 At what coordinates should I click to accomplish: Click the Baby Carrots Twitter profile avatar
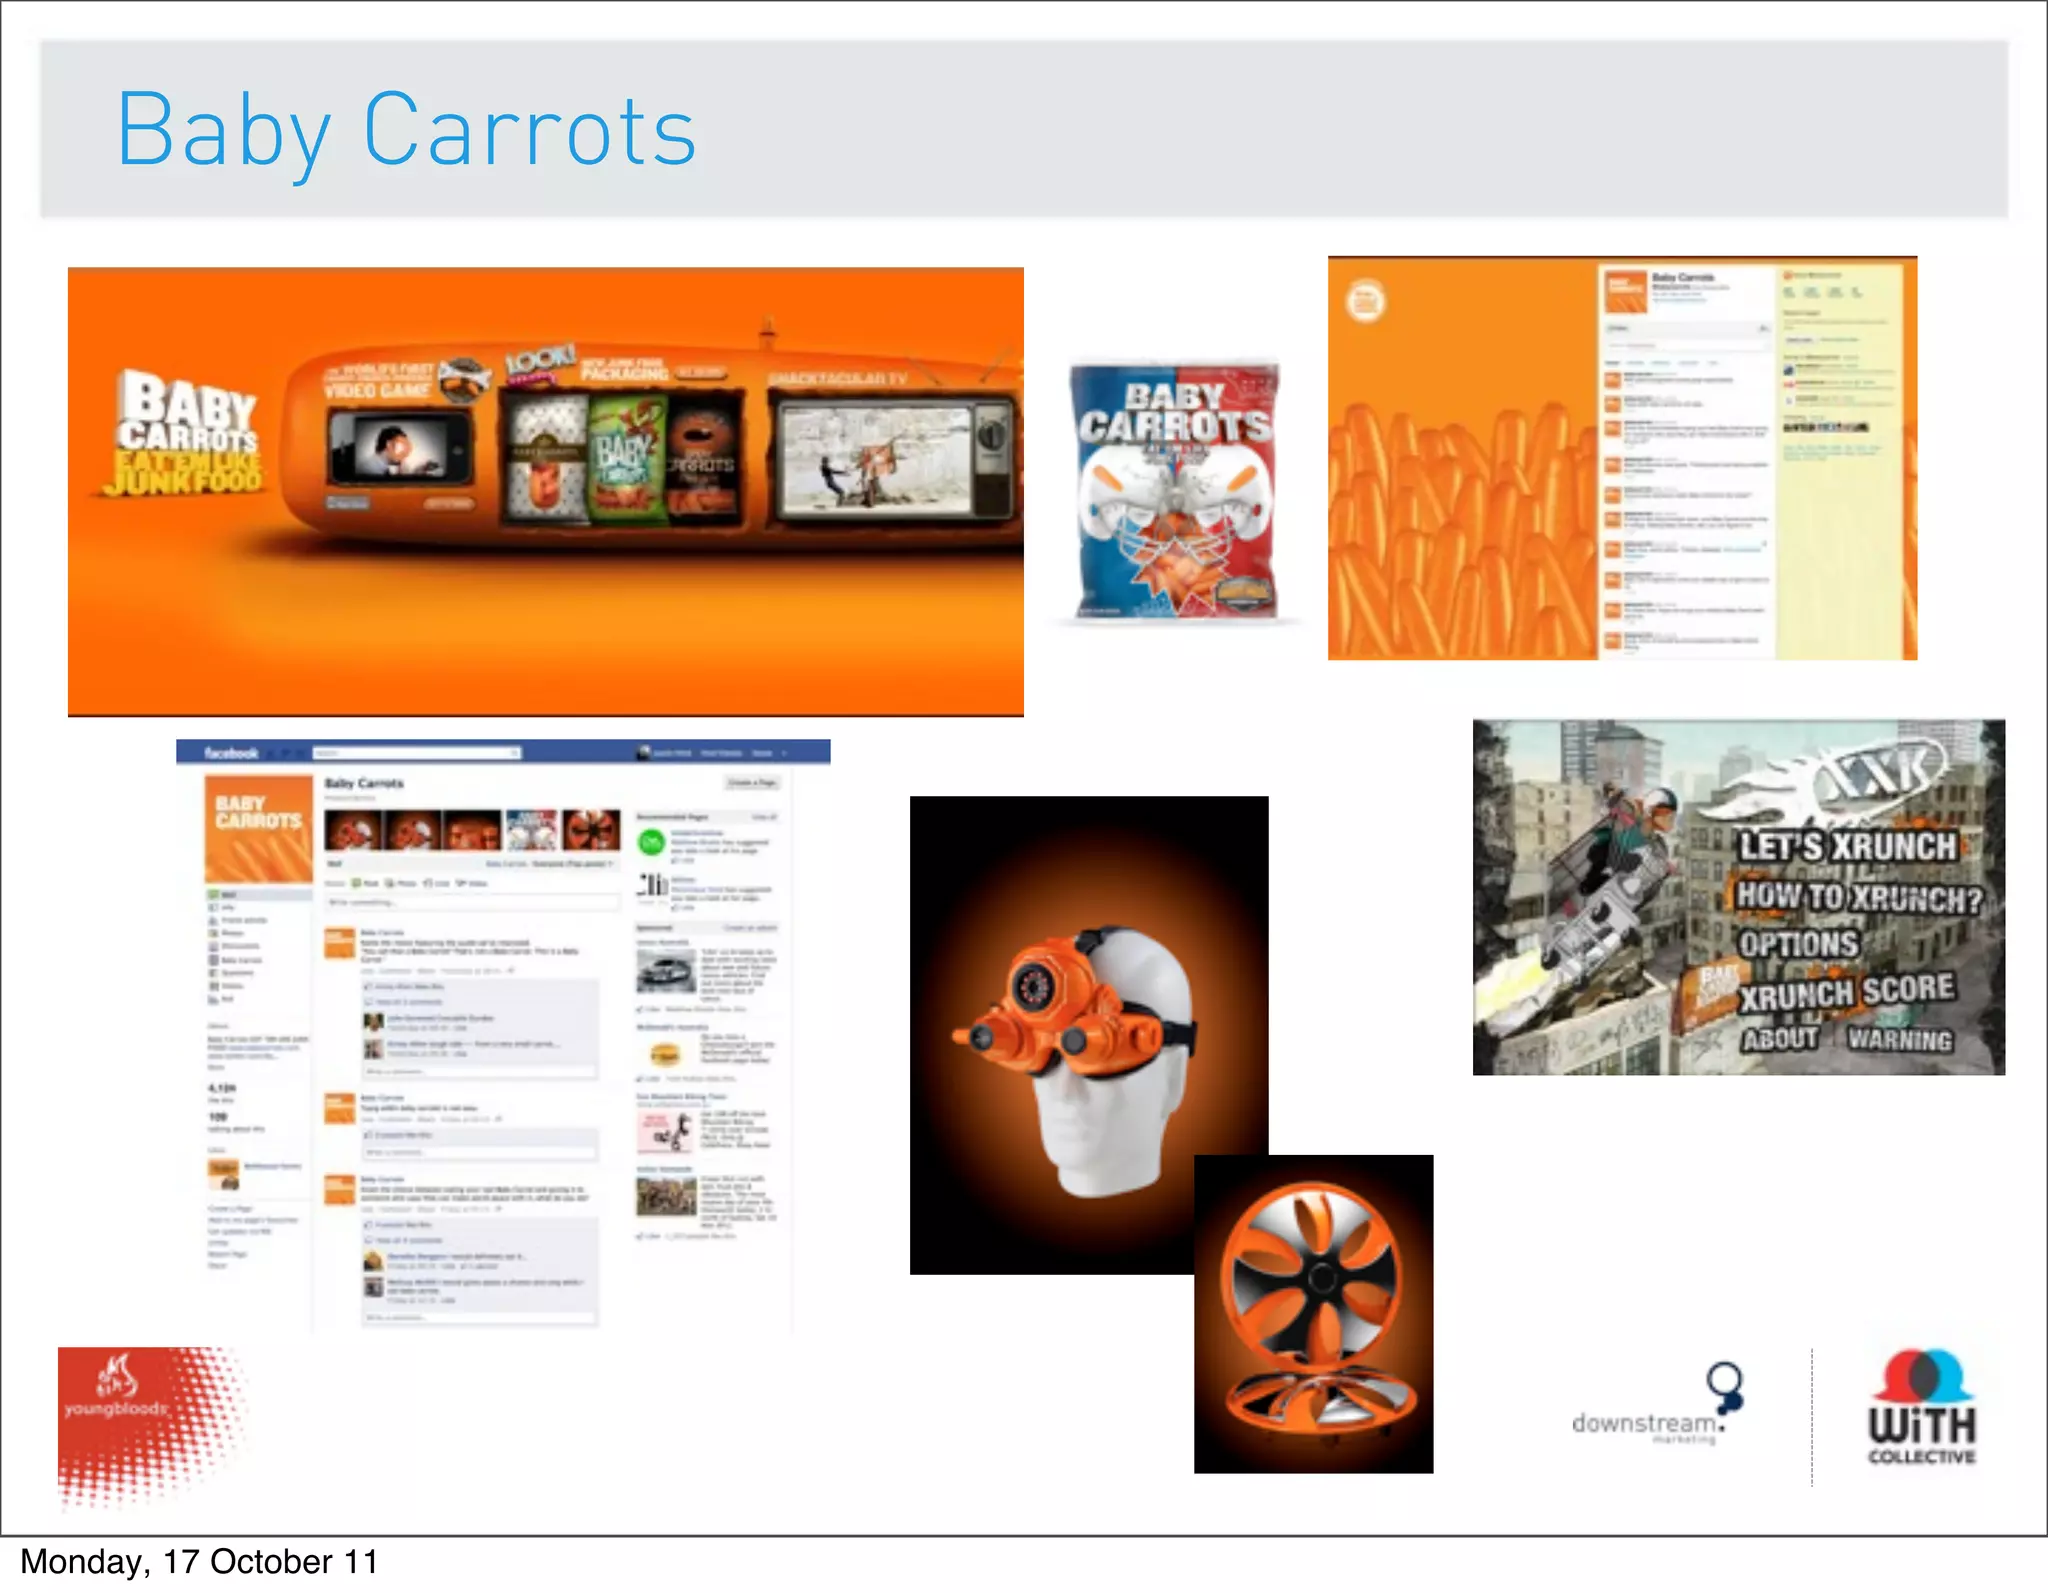(x=1625, y=293)
